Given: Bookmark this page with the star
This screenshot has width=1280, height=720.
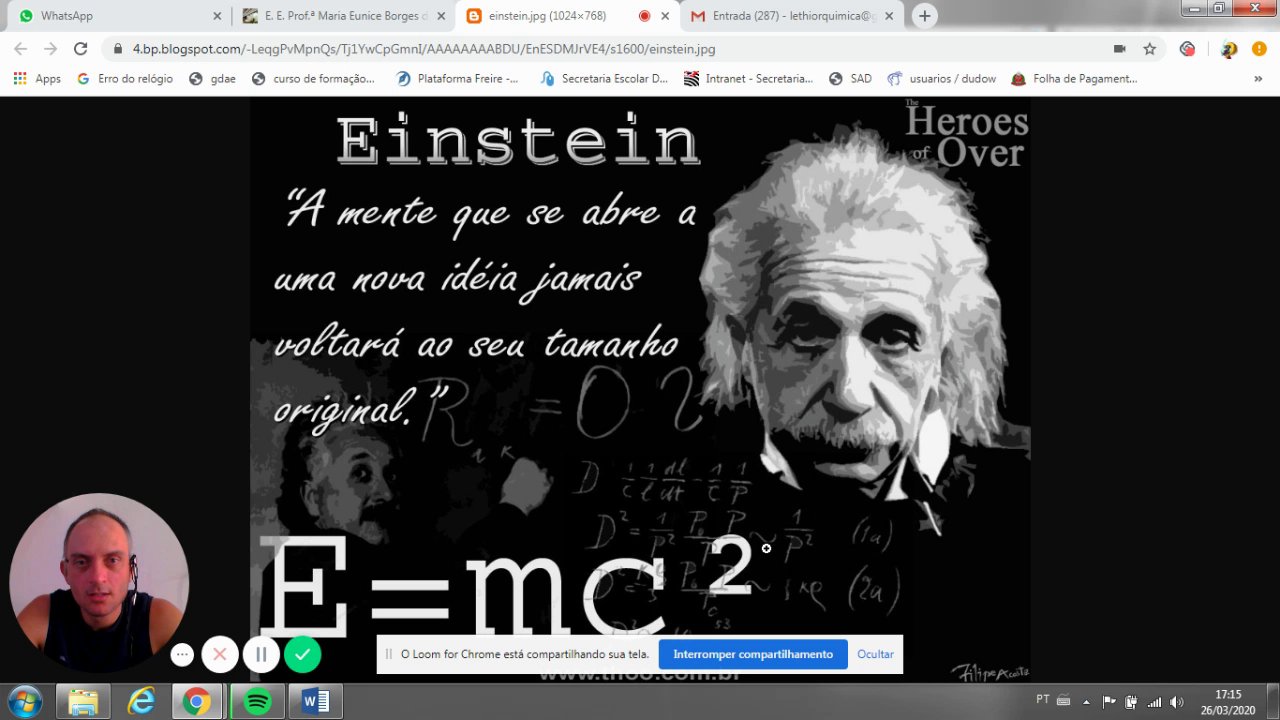Looking at the screenshot, I should pyautogui.click(x=1150, y=48).
